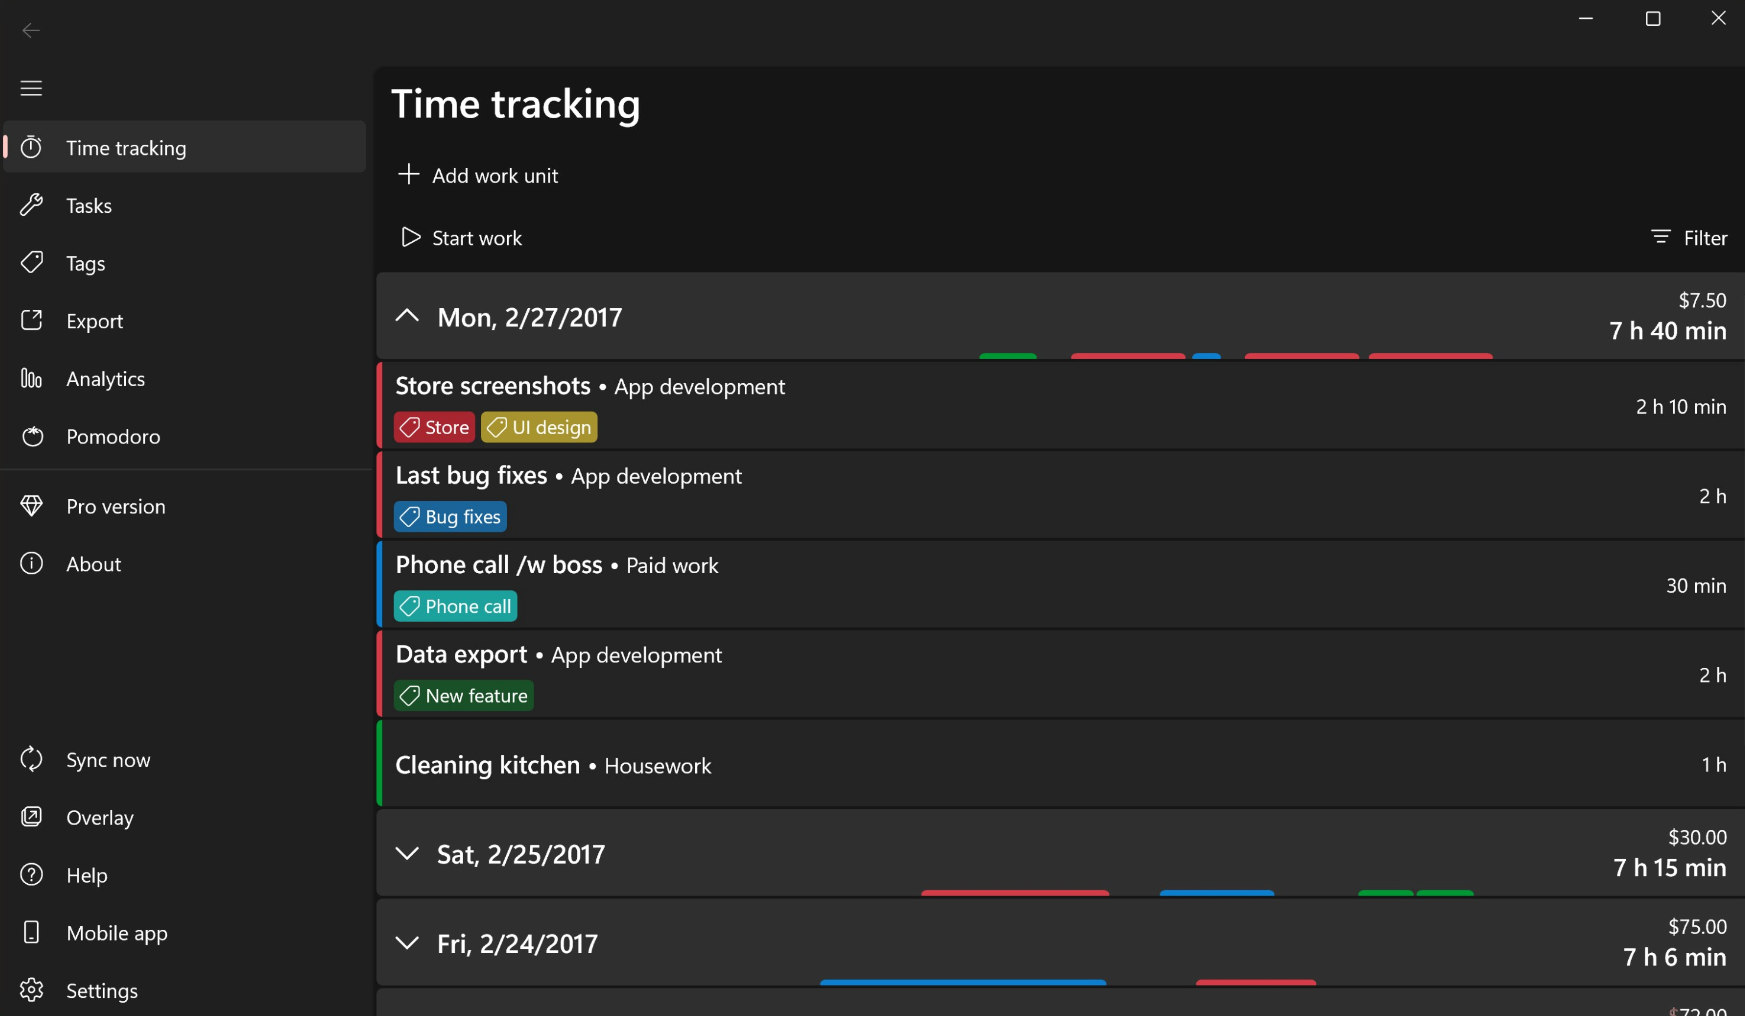Click the Start work button
Image resolution: width=1745 pixels, height=1016 pixels.
pos(460,238)
